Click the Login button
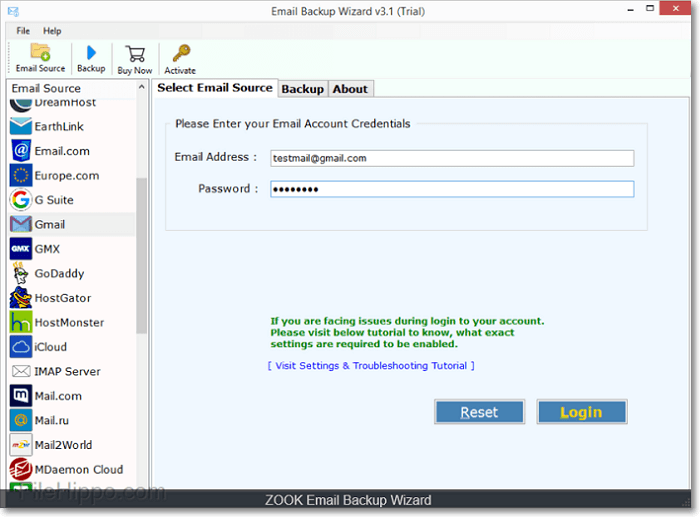The width and height of the screenshot is (700, 517). (x=581, y=412)
